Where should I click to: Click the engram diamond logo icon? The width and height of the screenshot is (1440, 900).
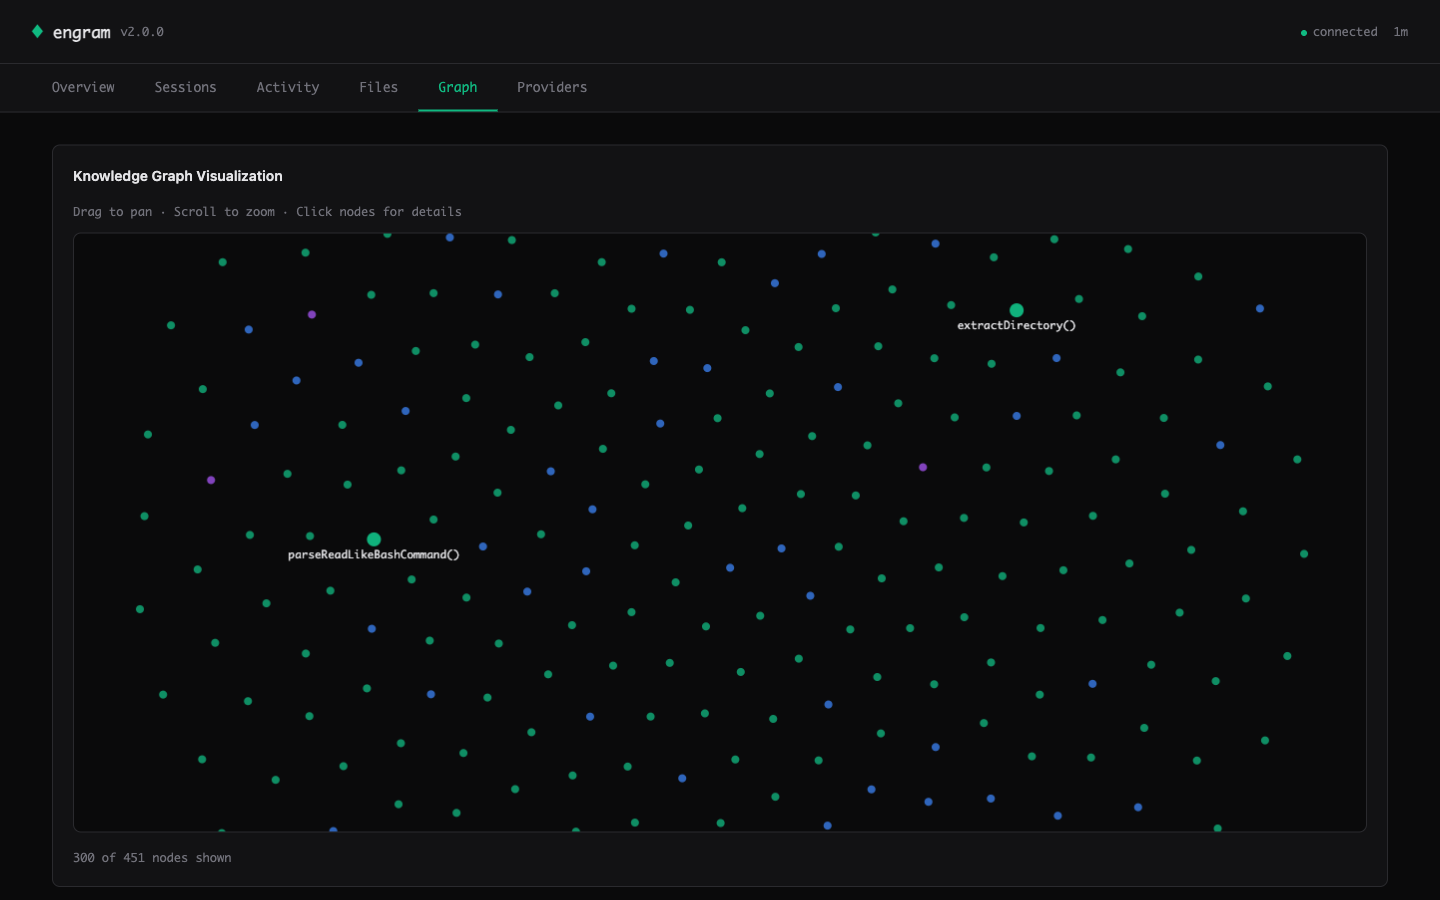point(37,31)
